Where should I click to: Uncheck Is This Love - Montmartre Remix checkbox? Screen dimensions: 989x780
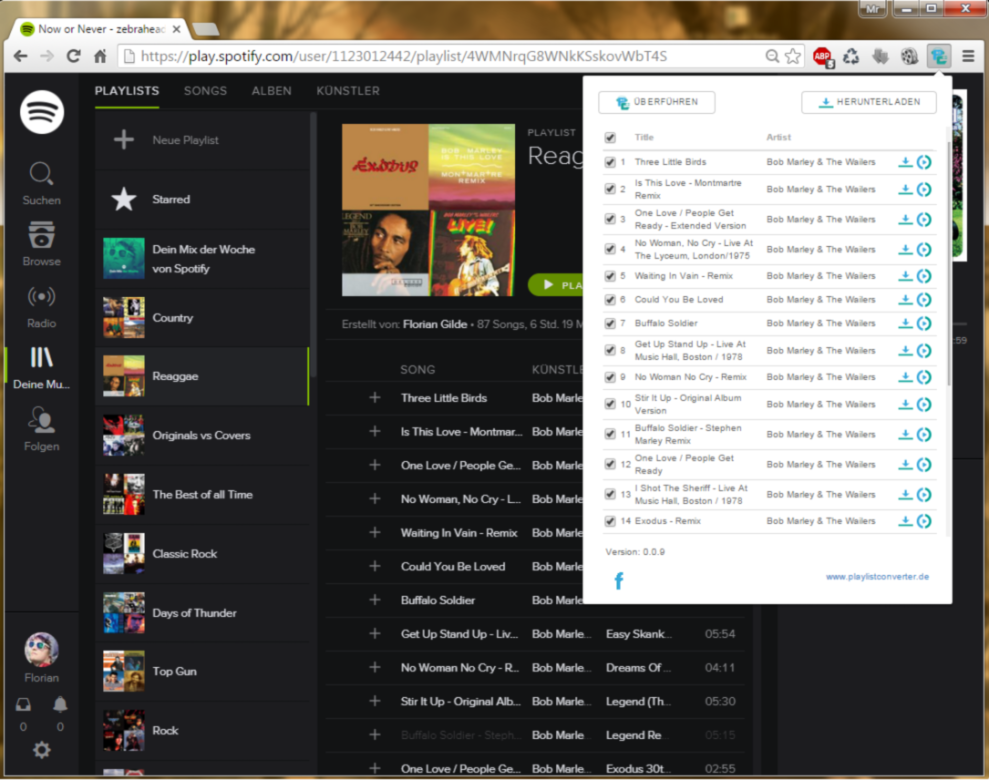click(610, 189)
